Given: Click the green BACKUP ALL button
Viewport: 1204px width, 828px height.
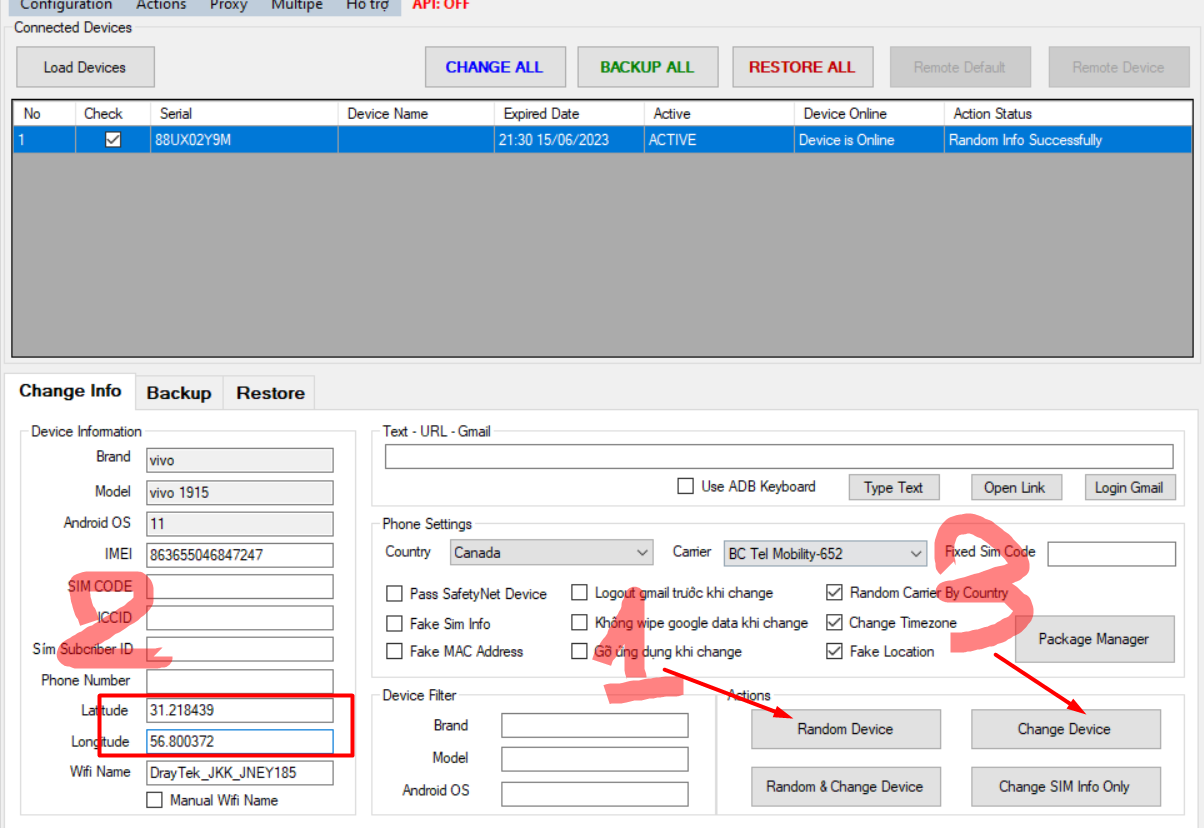Looking at the screenshot, I should coord(647,68).
